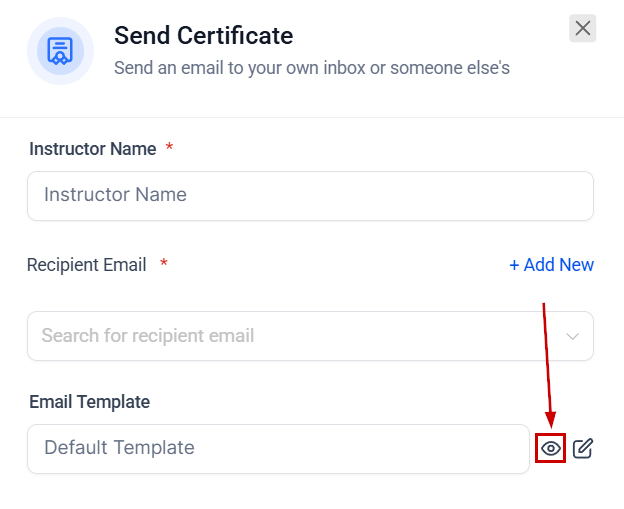The height and width of the screenshot is (509, 624).
Task: Click + Add New recipient link
Action: (x=551, y=265)
